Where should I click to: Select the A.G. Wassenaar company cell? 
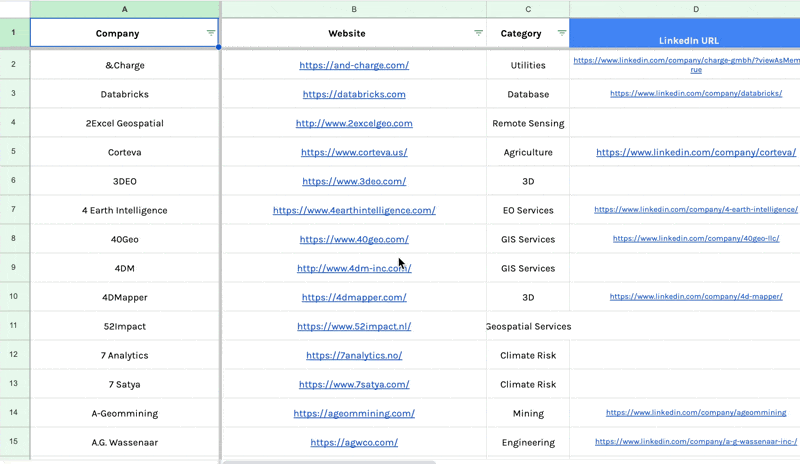124,443
